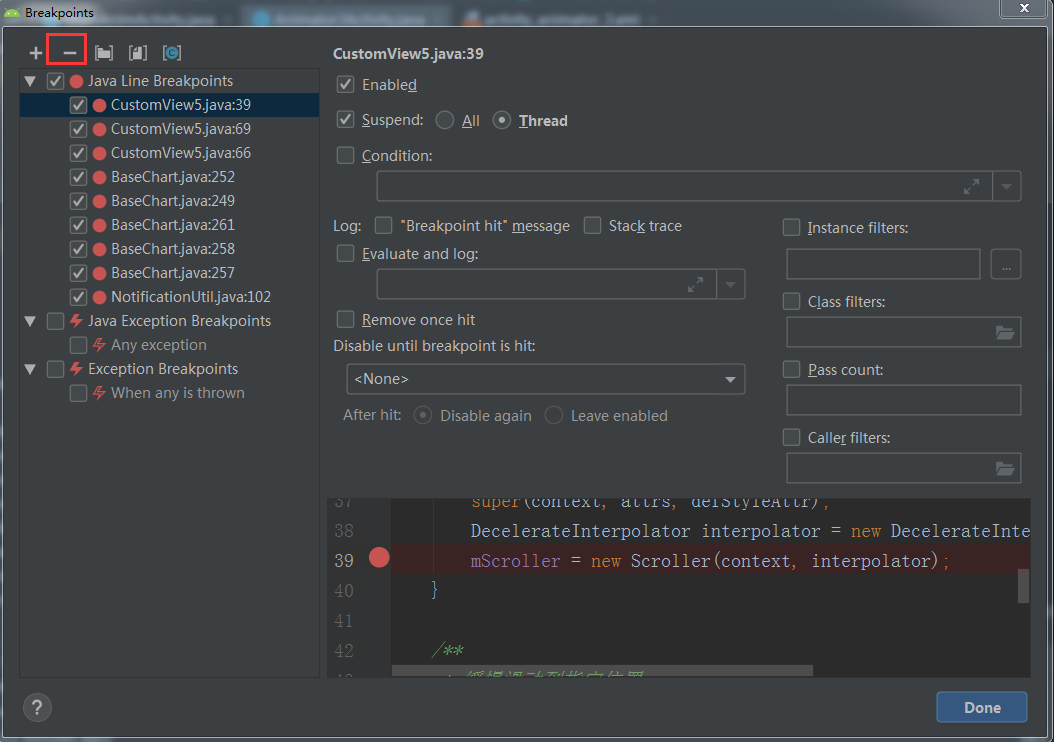Viewport: 1054px width, 742px height.
Task: Check the Caller filters checkbox
Action: click(791, 437)
